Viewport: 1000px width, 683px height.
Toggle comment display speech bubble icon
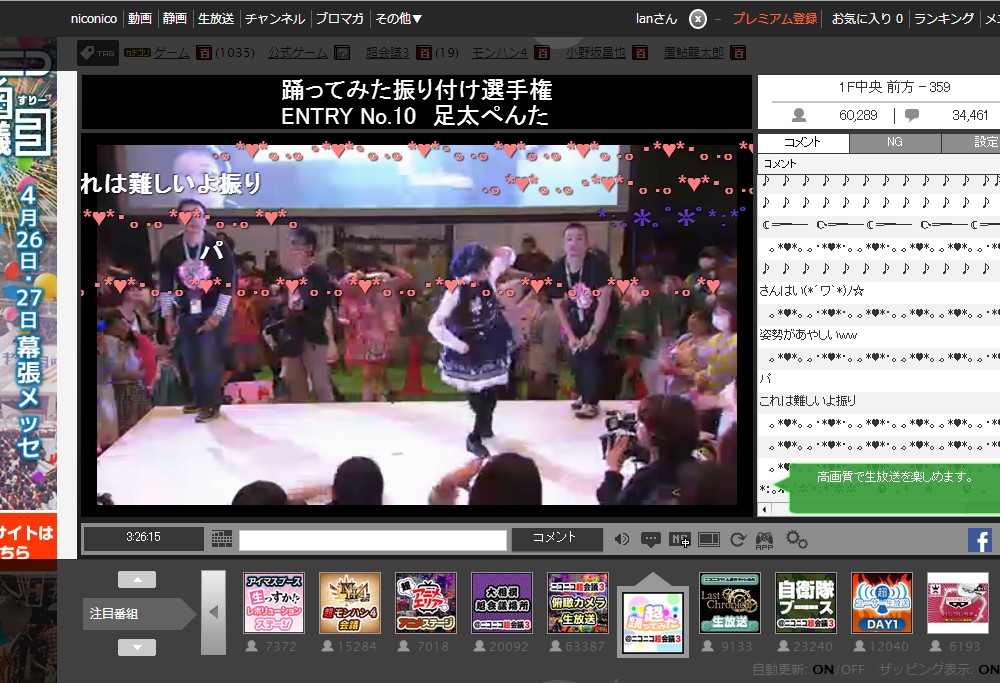pos(651,540)
